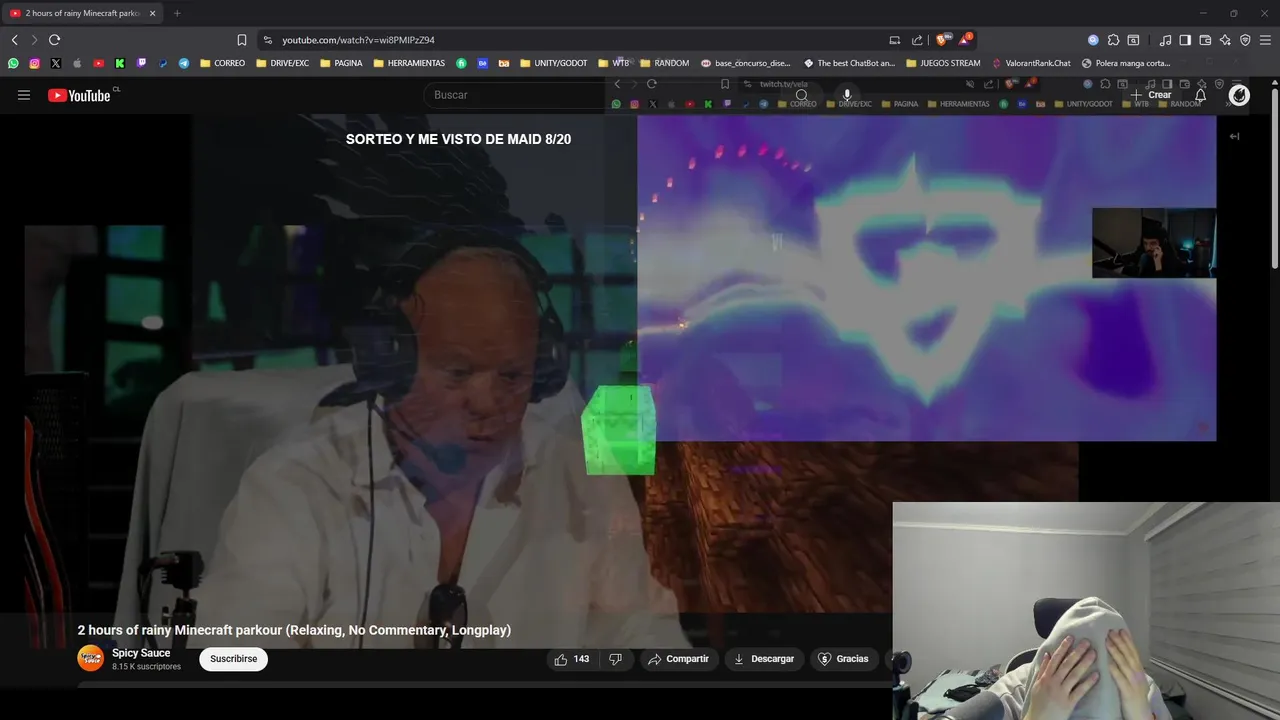Go to YouTube home via logo
1280x720 pixels.
79,95
